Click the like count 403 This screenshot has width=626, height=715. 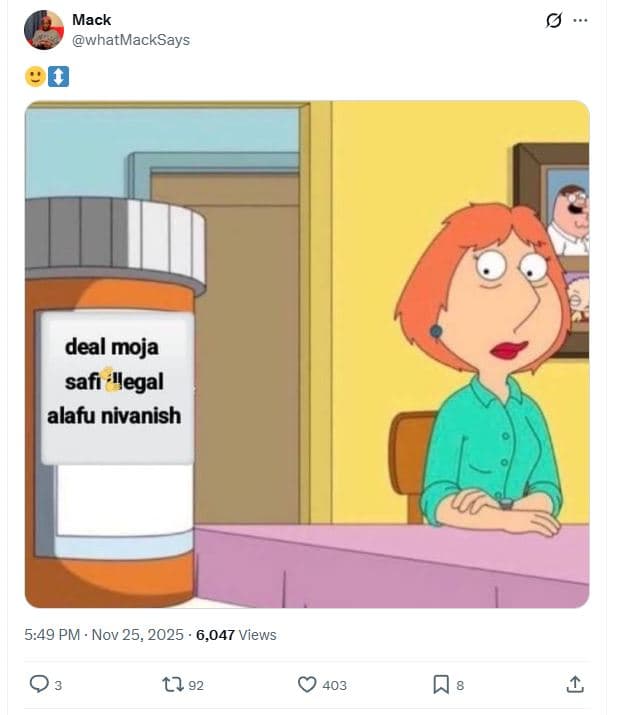click(335, 685)
